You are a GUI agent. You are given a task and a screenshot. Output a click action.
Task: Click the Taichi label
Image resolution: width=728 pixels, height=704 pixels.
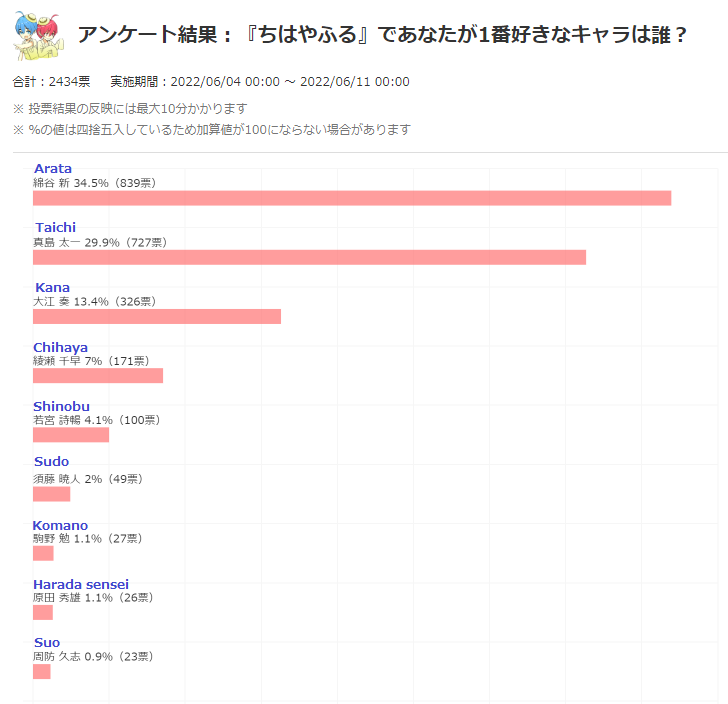click(55, 227)
